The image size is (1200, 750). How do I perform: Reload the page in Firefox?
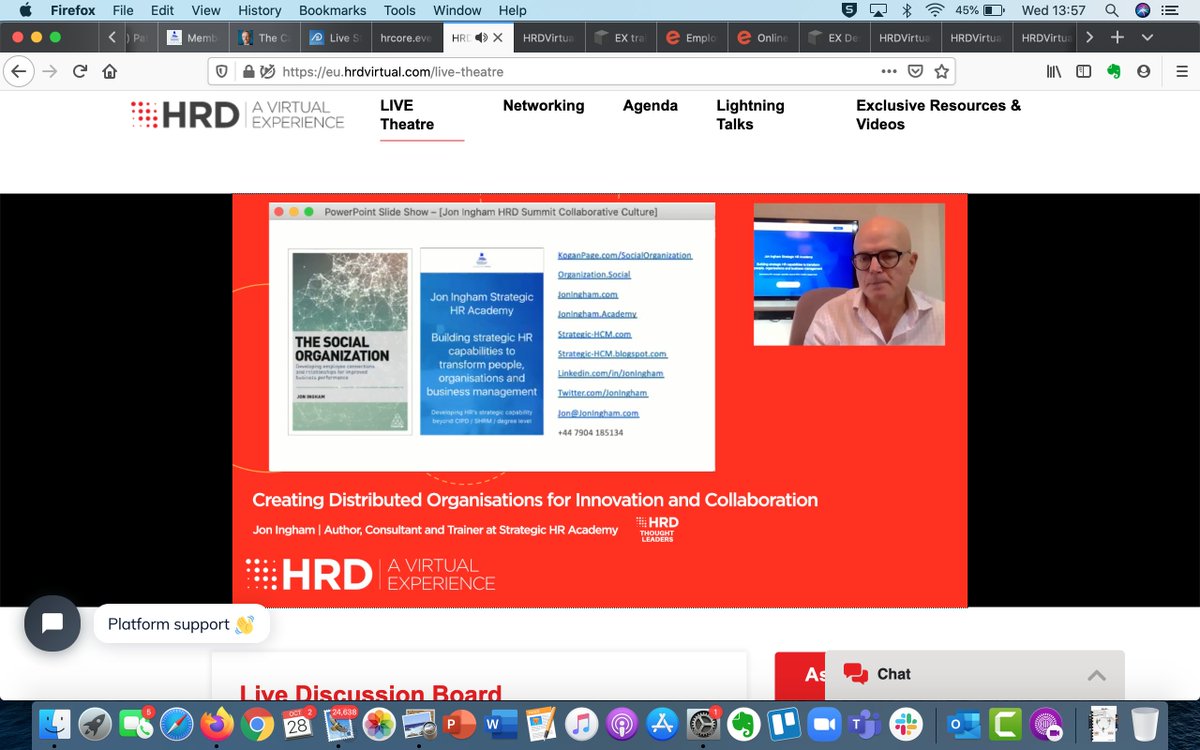coord(80,72)
